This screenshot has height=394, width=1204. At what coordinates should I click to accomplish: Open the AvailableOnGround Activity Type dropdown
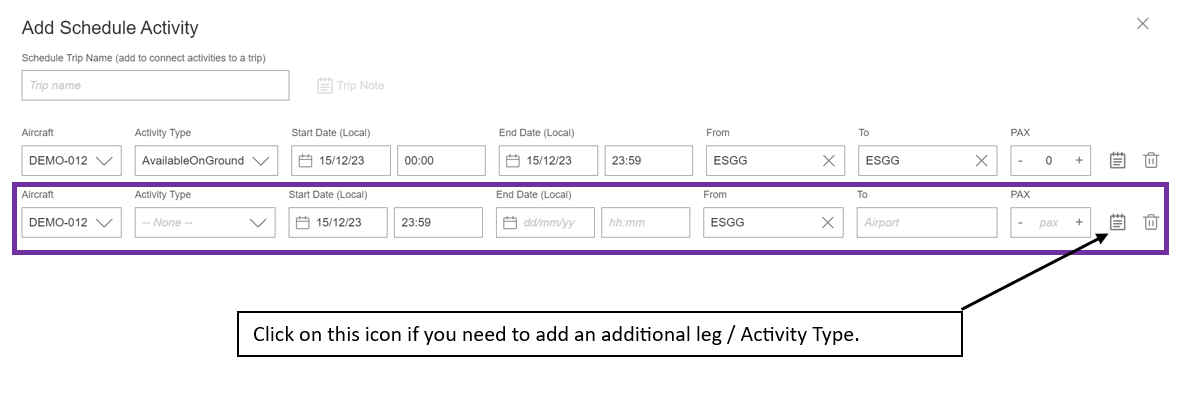click(x=206, y=160)
